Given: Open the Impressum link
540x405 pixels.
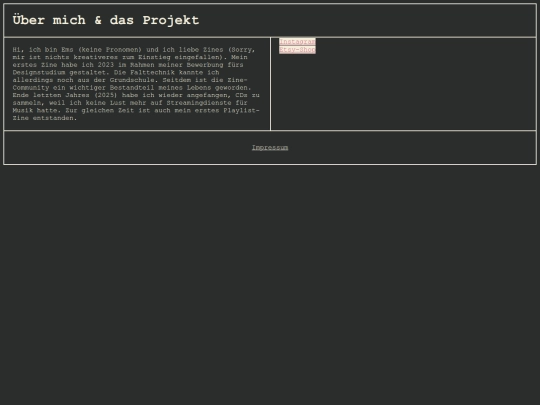Looking at the screenshot, I should (x=270, y=148).
